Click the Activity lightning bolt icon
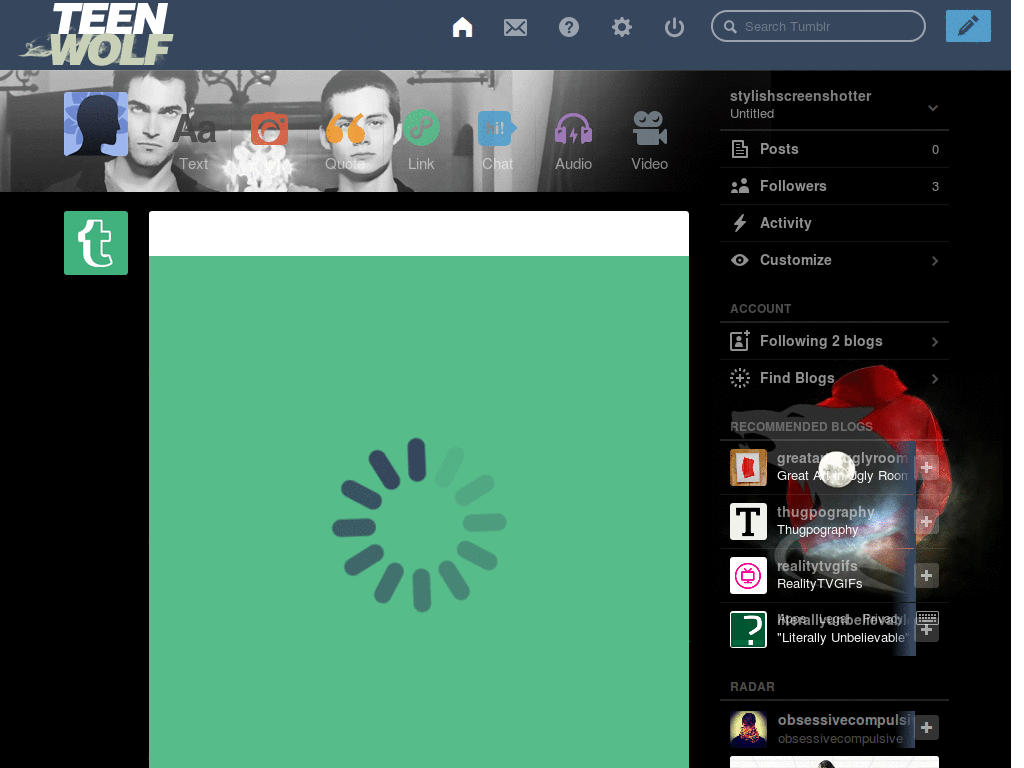Screen dimensions: 1024x768 click(740, 223)
